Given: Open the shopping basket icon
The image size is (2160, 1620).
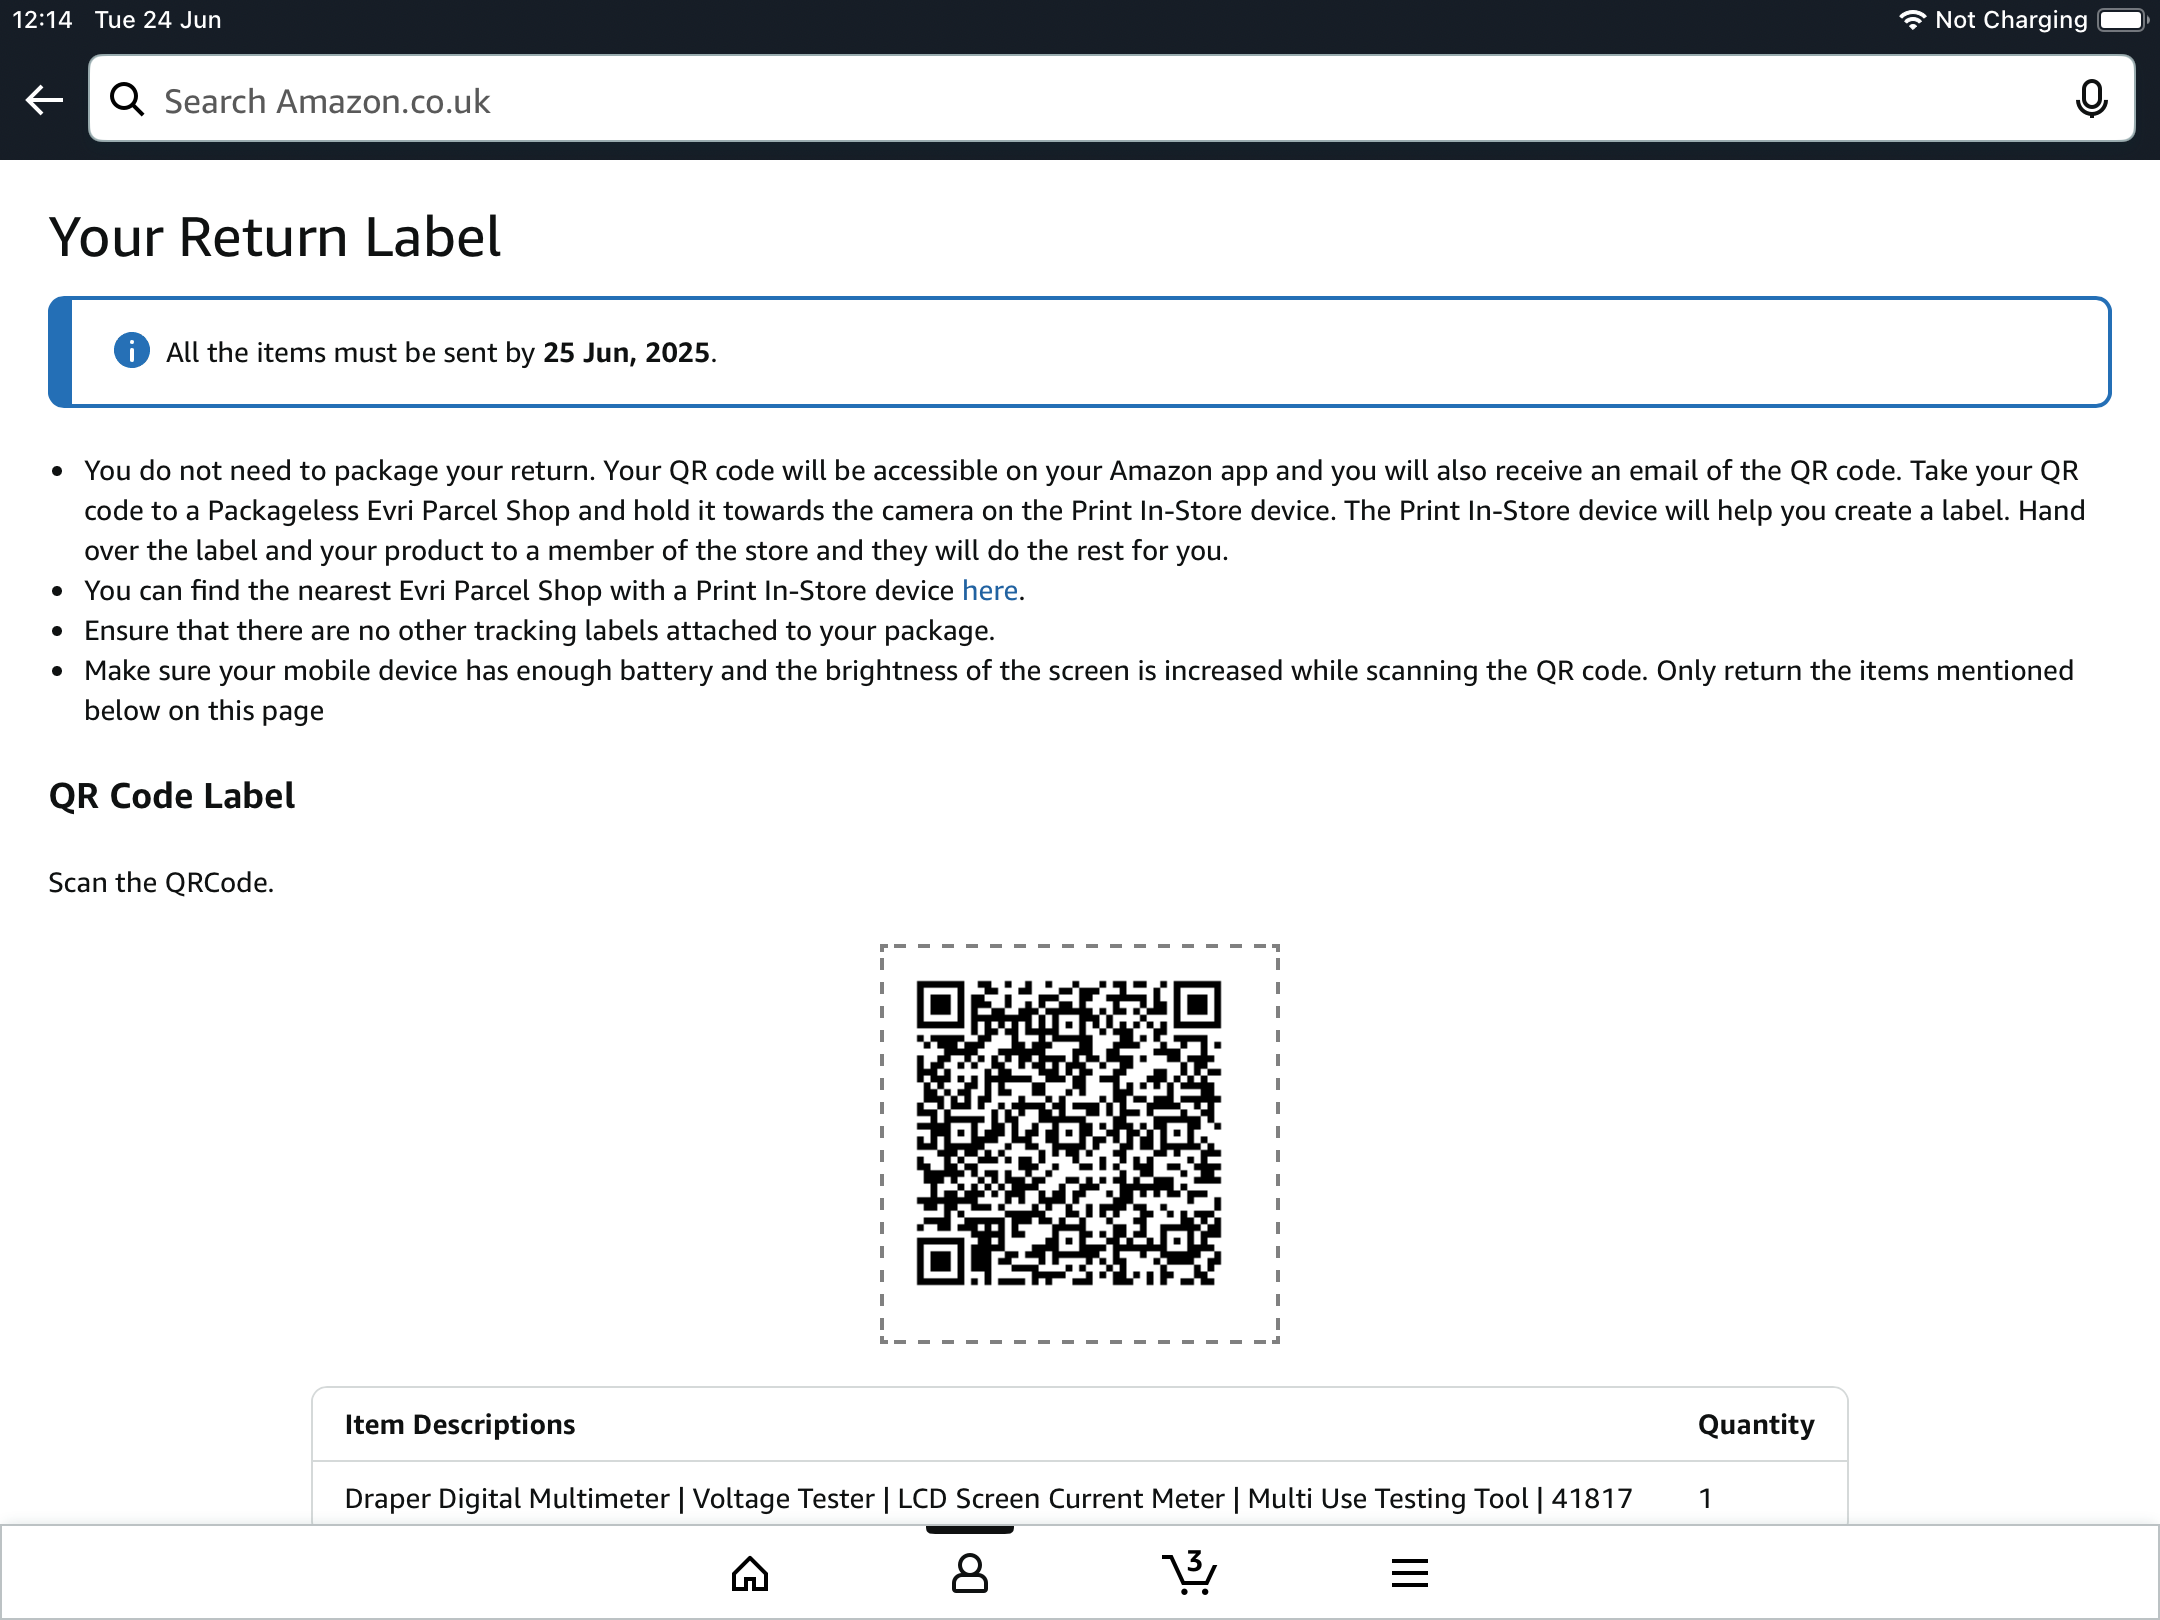Looking at the screenshot, I should 1190,1573.
